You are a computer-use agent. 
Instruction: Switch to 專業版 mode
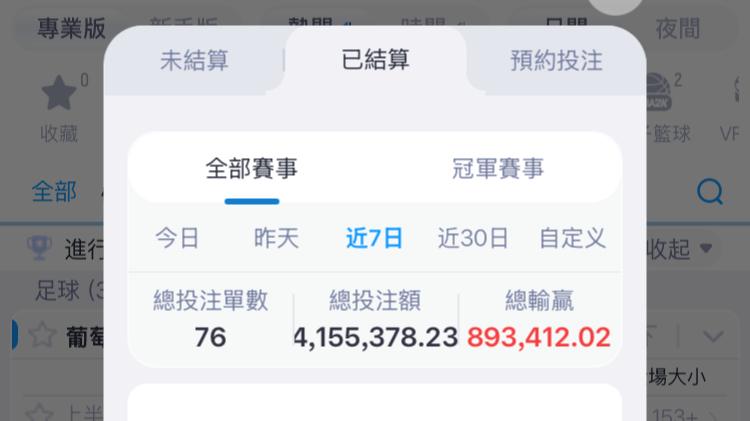coord(71,28)
